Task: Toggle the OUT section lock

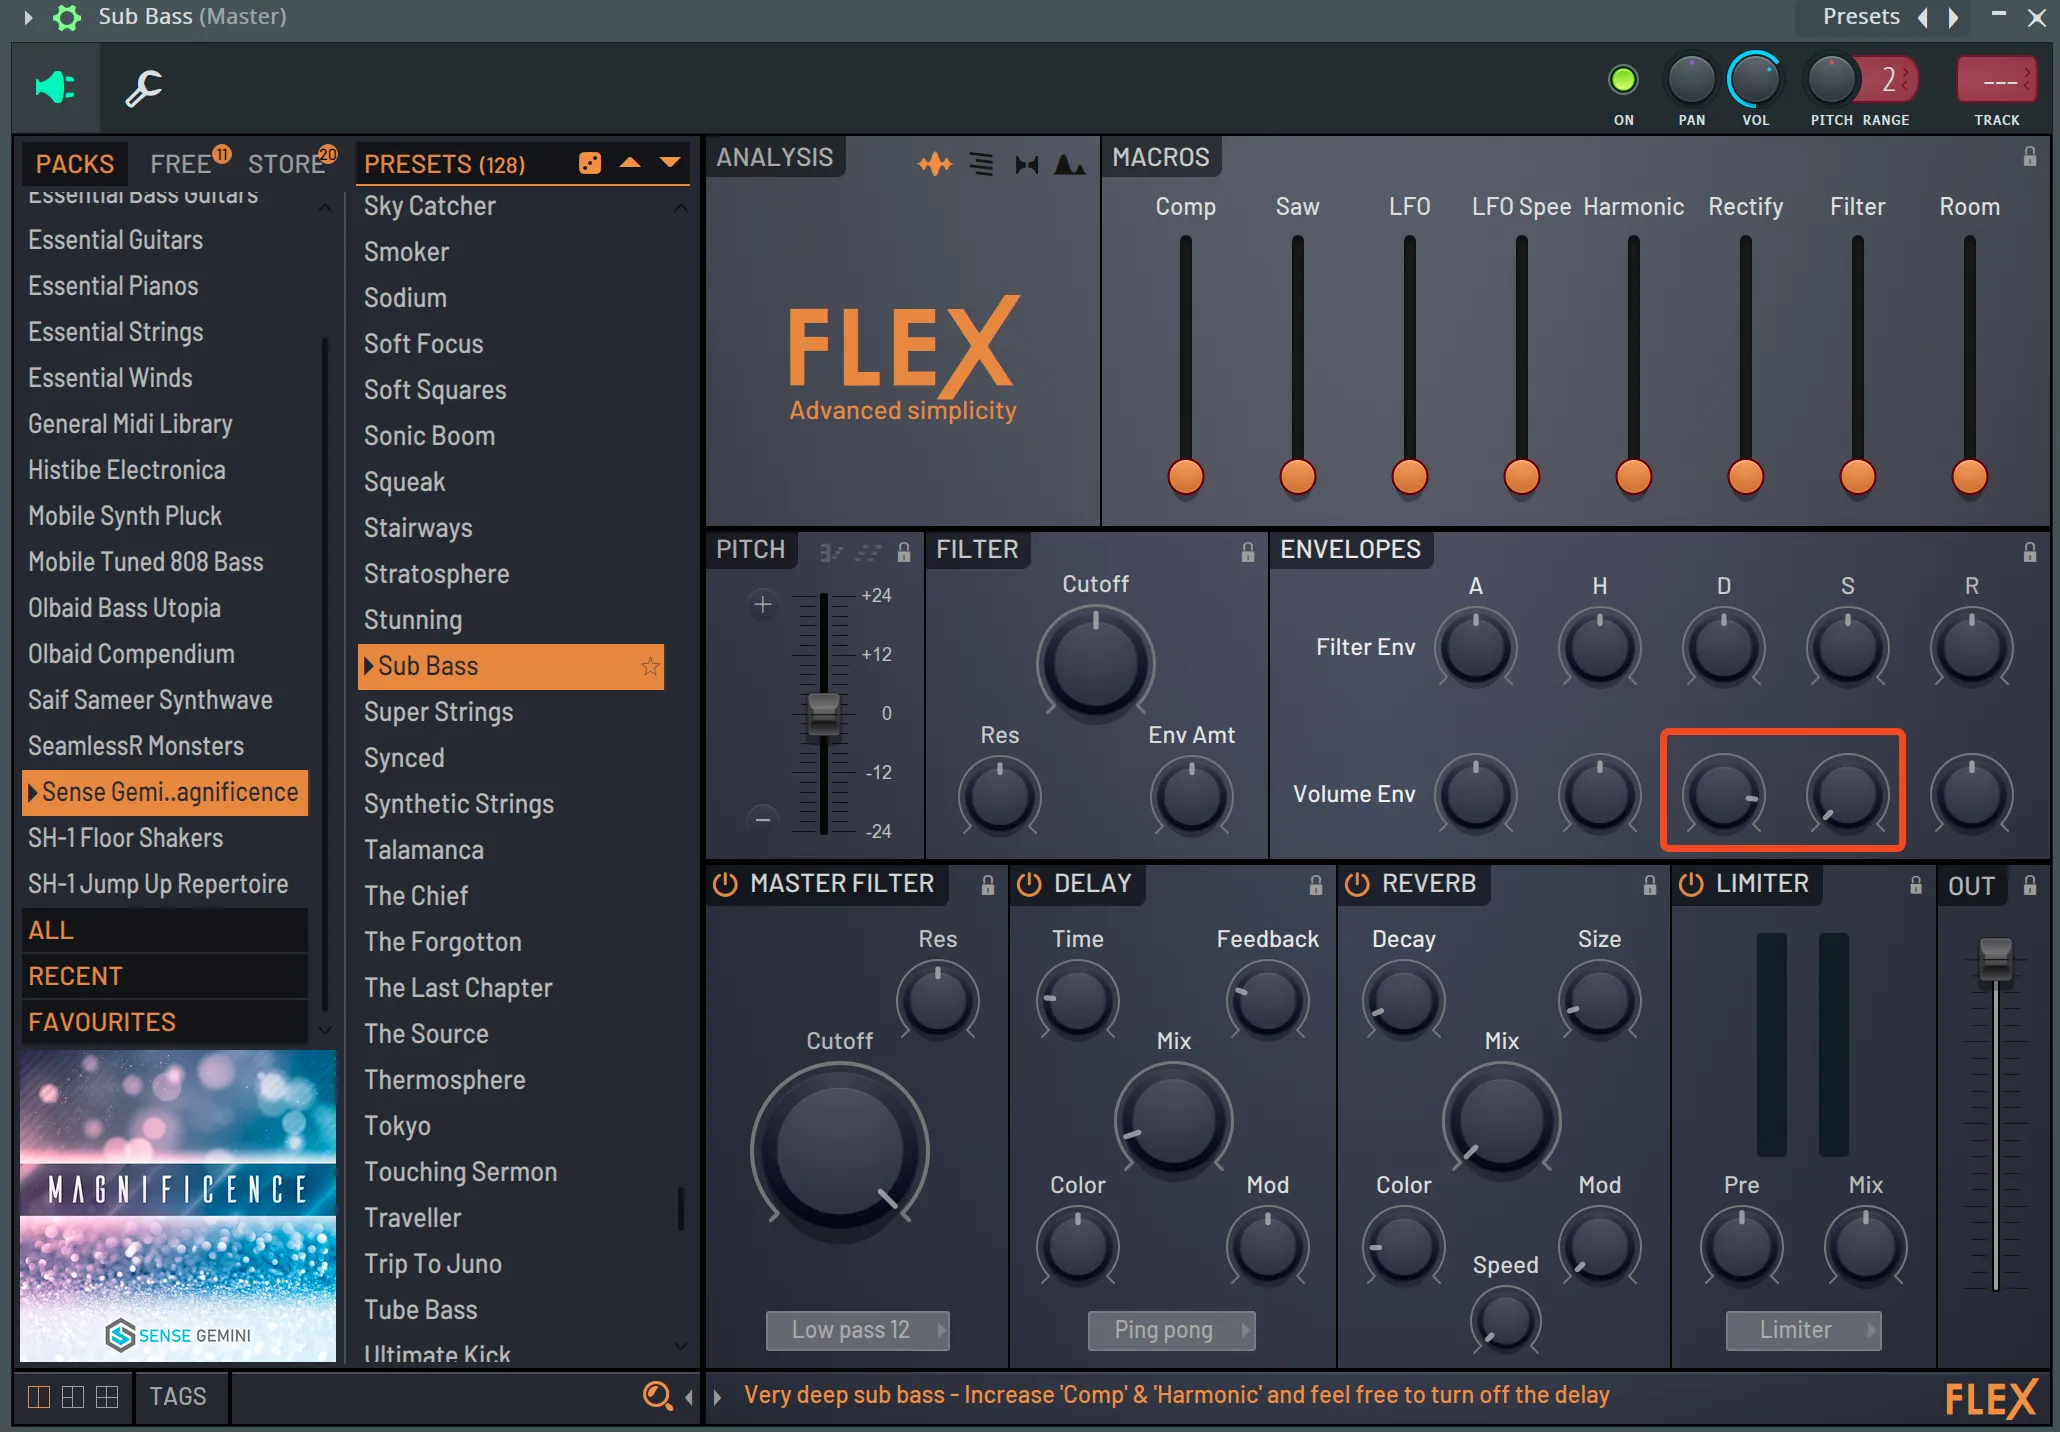Action: pyautogui.click(x=2030, y=885)
